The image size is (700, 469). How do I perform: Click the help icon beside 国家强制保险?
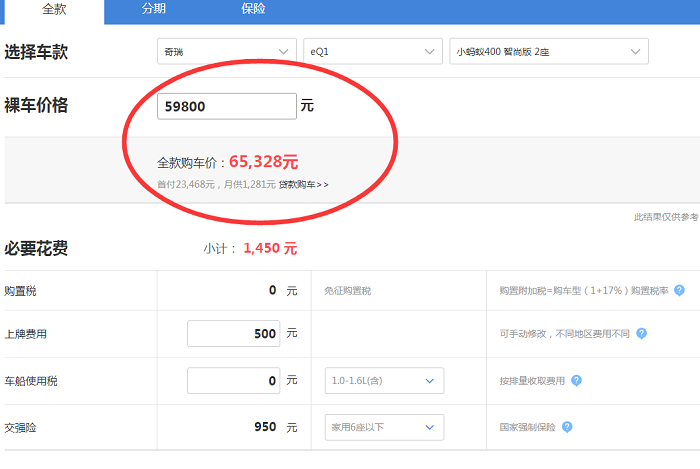point(567,427)
